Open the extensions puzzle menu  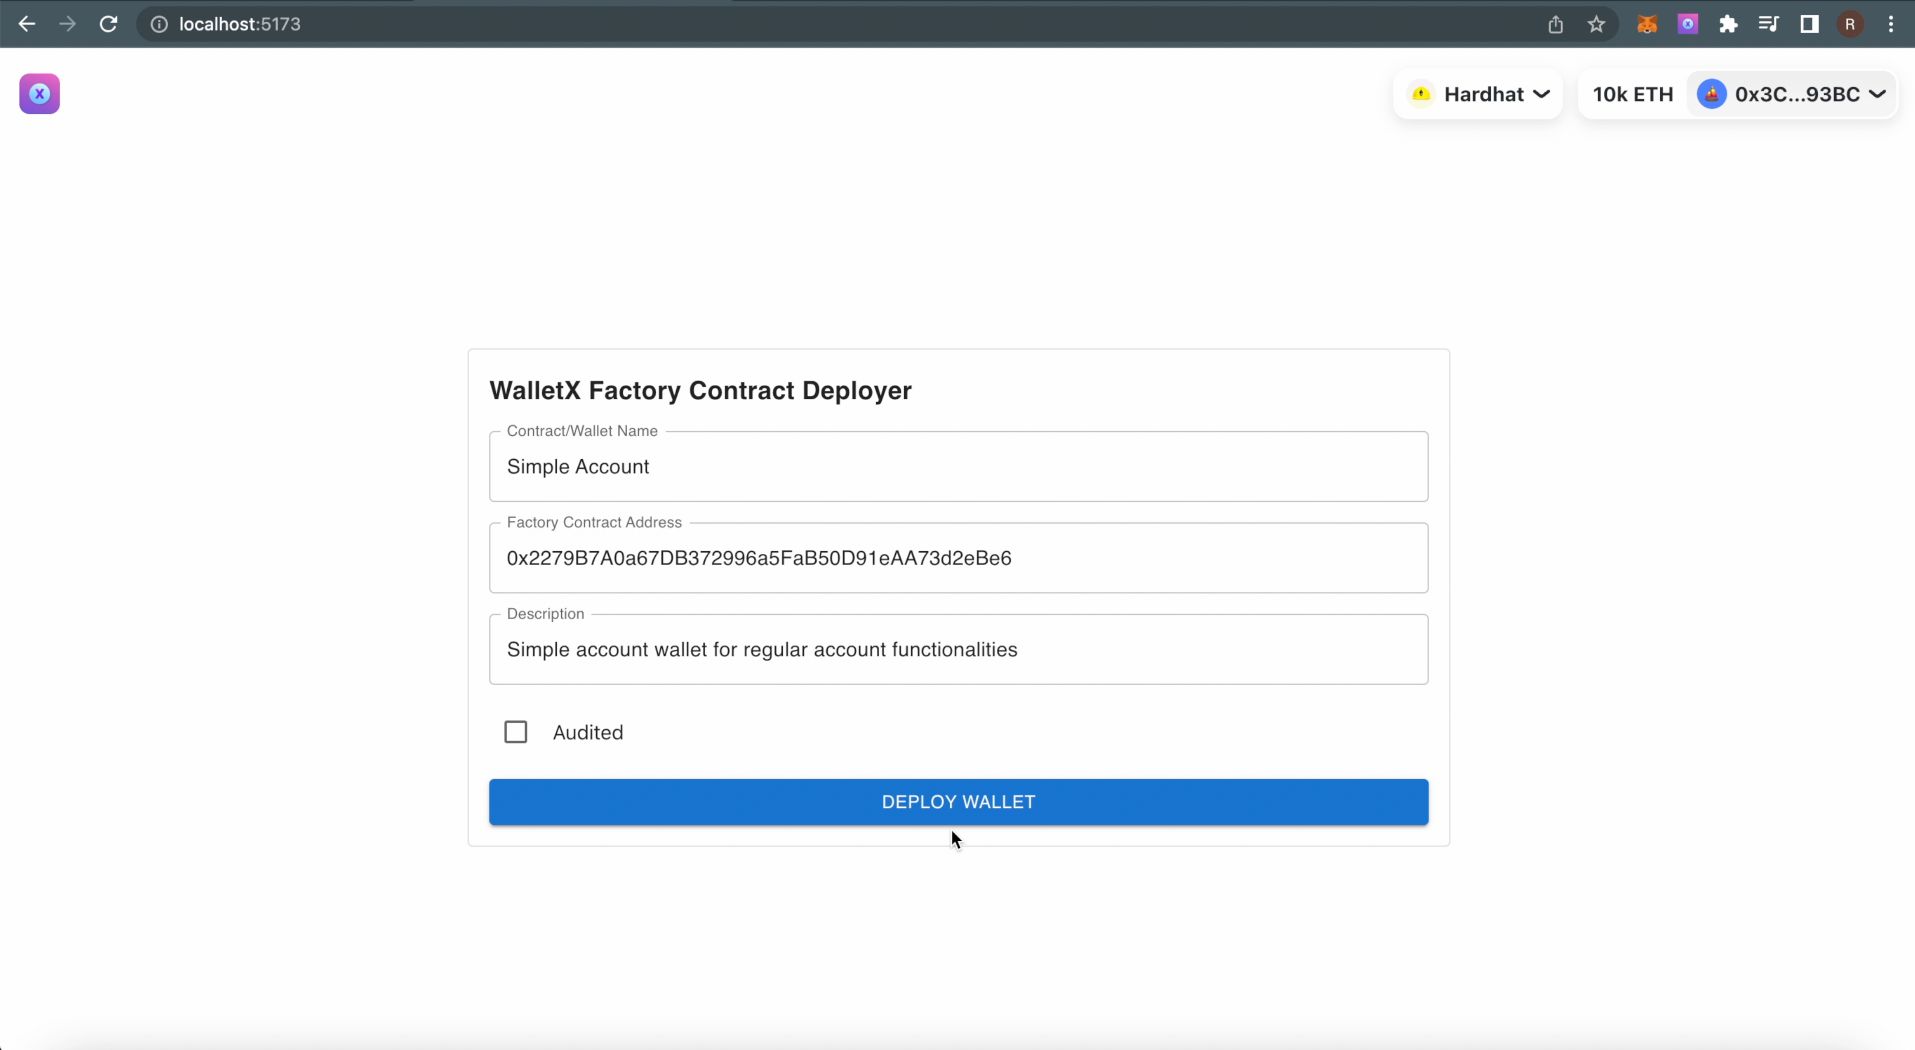(x=1728, y=24)
